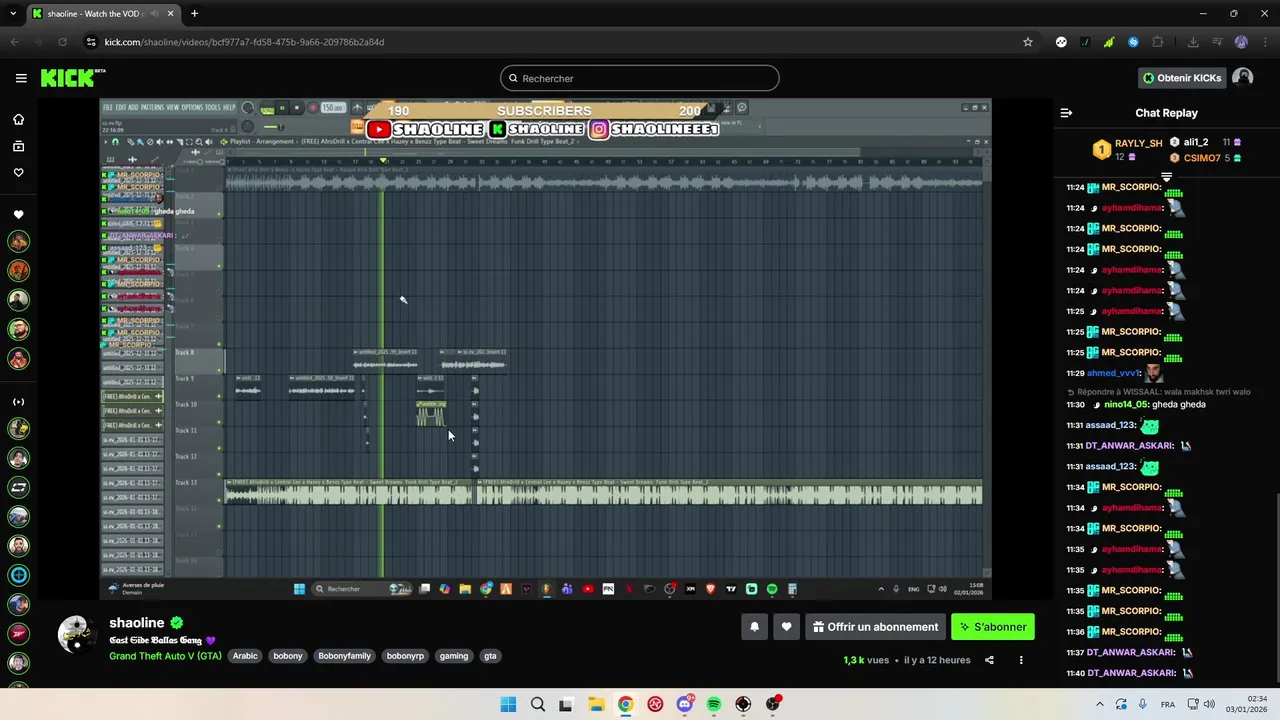Viewport: 1280px width, 720px height.
Task: Collapse the Chat Replay panel with arrow icon
Action: (x=1066, y=113)
